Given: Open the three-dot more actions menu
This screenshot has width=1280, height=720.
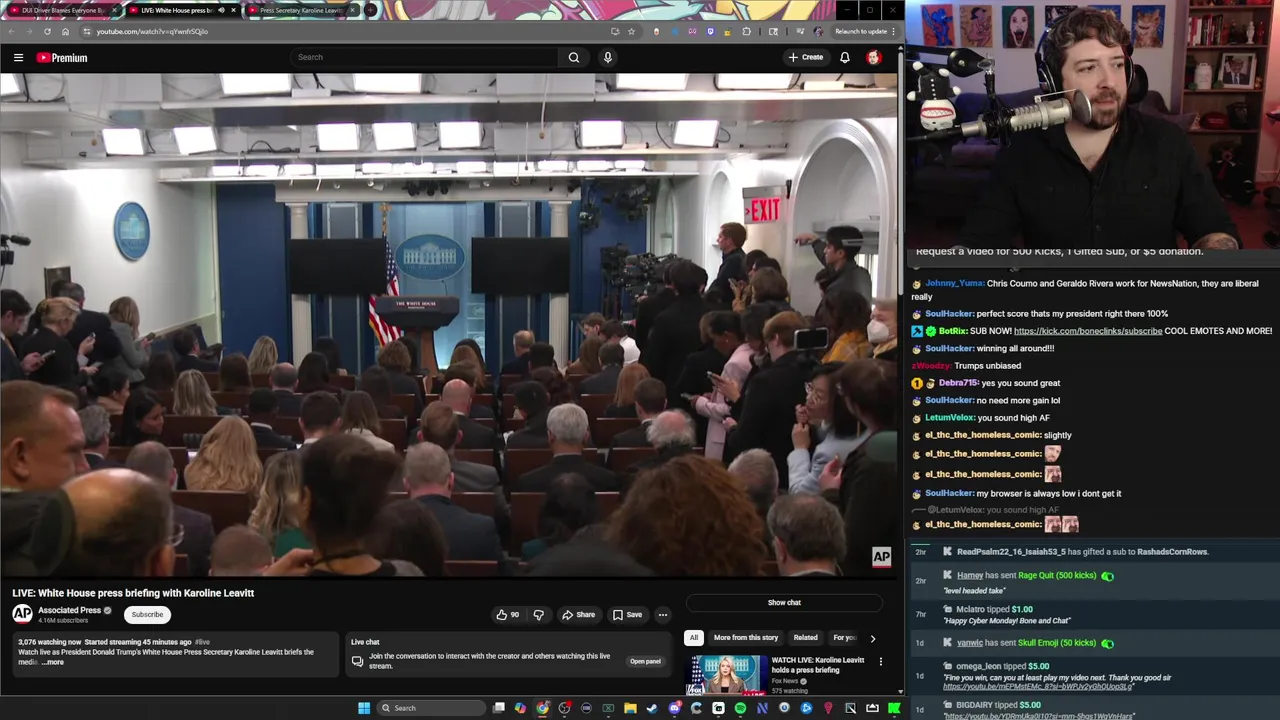Looking at the screenshot, I should tap(662, 614).
